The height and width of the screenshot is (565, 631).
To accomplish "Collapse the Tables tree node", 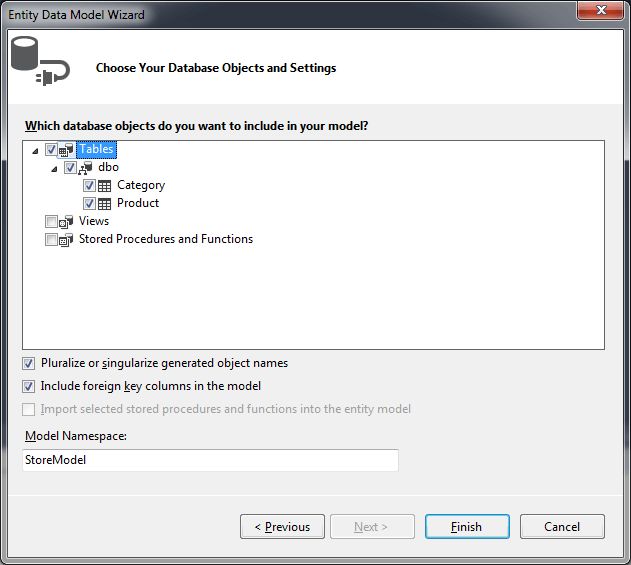I will [35, 151].
